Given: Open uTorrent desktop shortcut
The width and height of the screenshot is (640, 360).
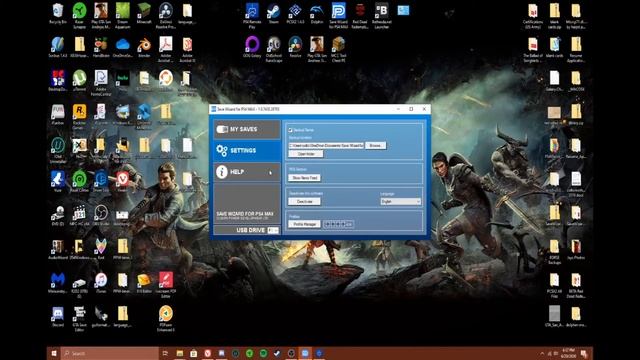Looking at the screenshot, I should click(x=80, y=80).
